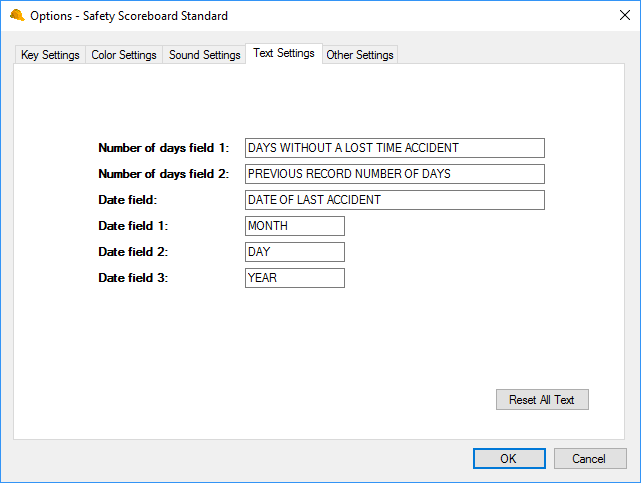
Task: Close the Options dialog window
Action: click(617, 16)
